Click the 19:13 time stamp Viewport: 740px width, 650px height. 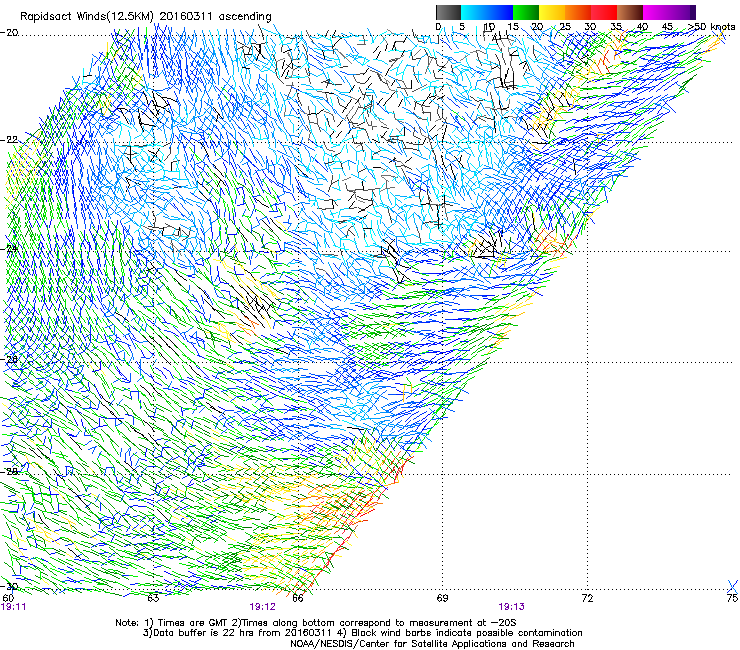(512, 607)
